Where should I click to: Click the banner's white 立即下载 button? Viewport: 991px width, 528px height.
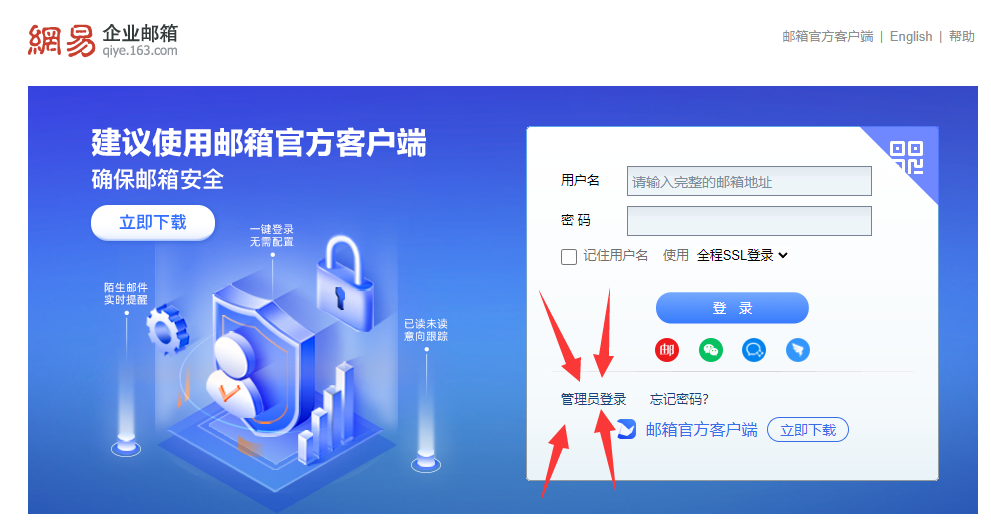pos(153,223)
